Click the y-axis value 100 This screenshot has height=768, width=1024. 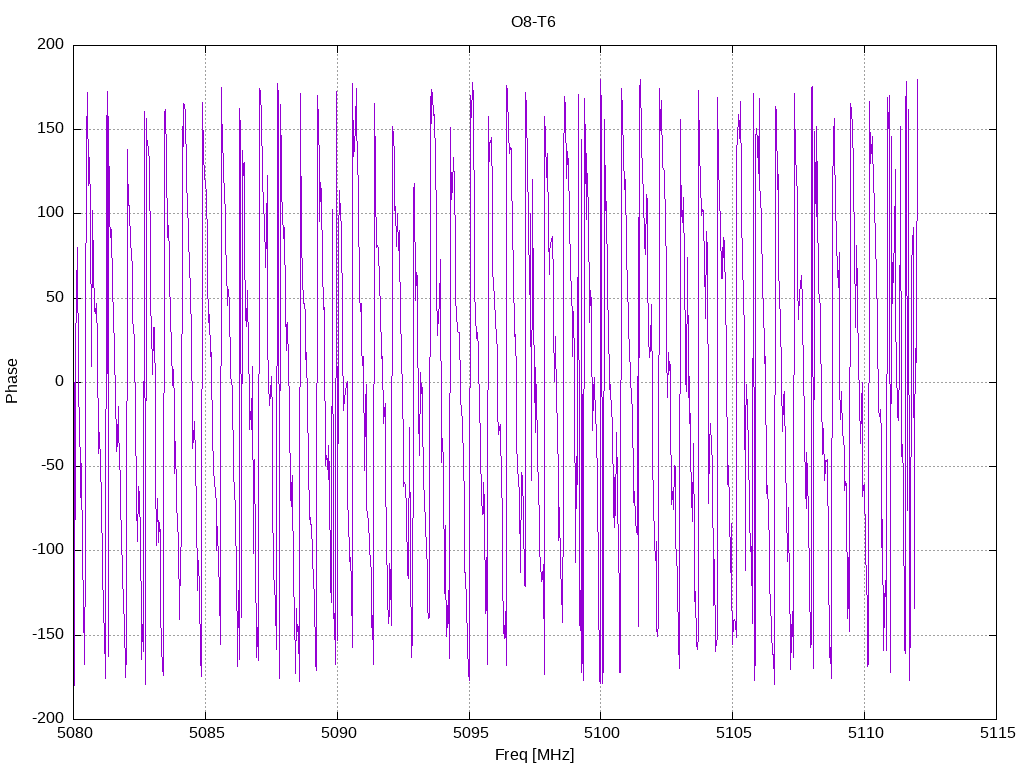click(51, 213)
